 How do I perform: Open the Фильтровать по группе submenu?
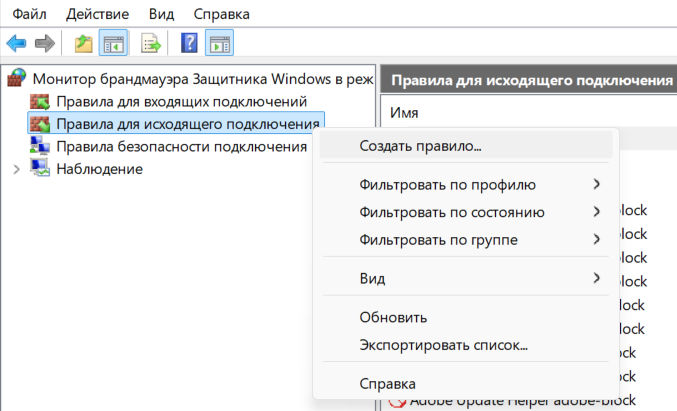click(x=438, y=239)
